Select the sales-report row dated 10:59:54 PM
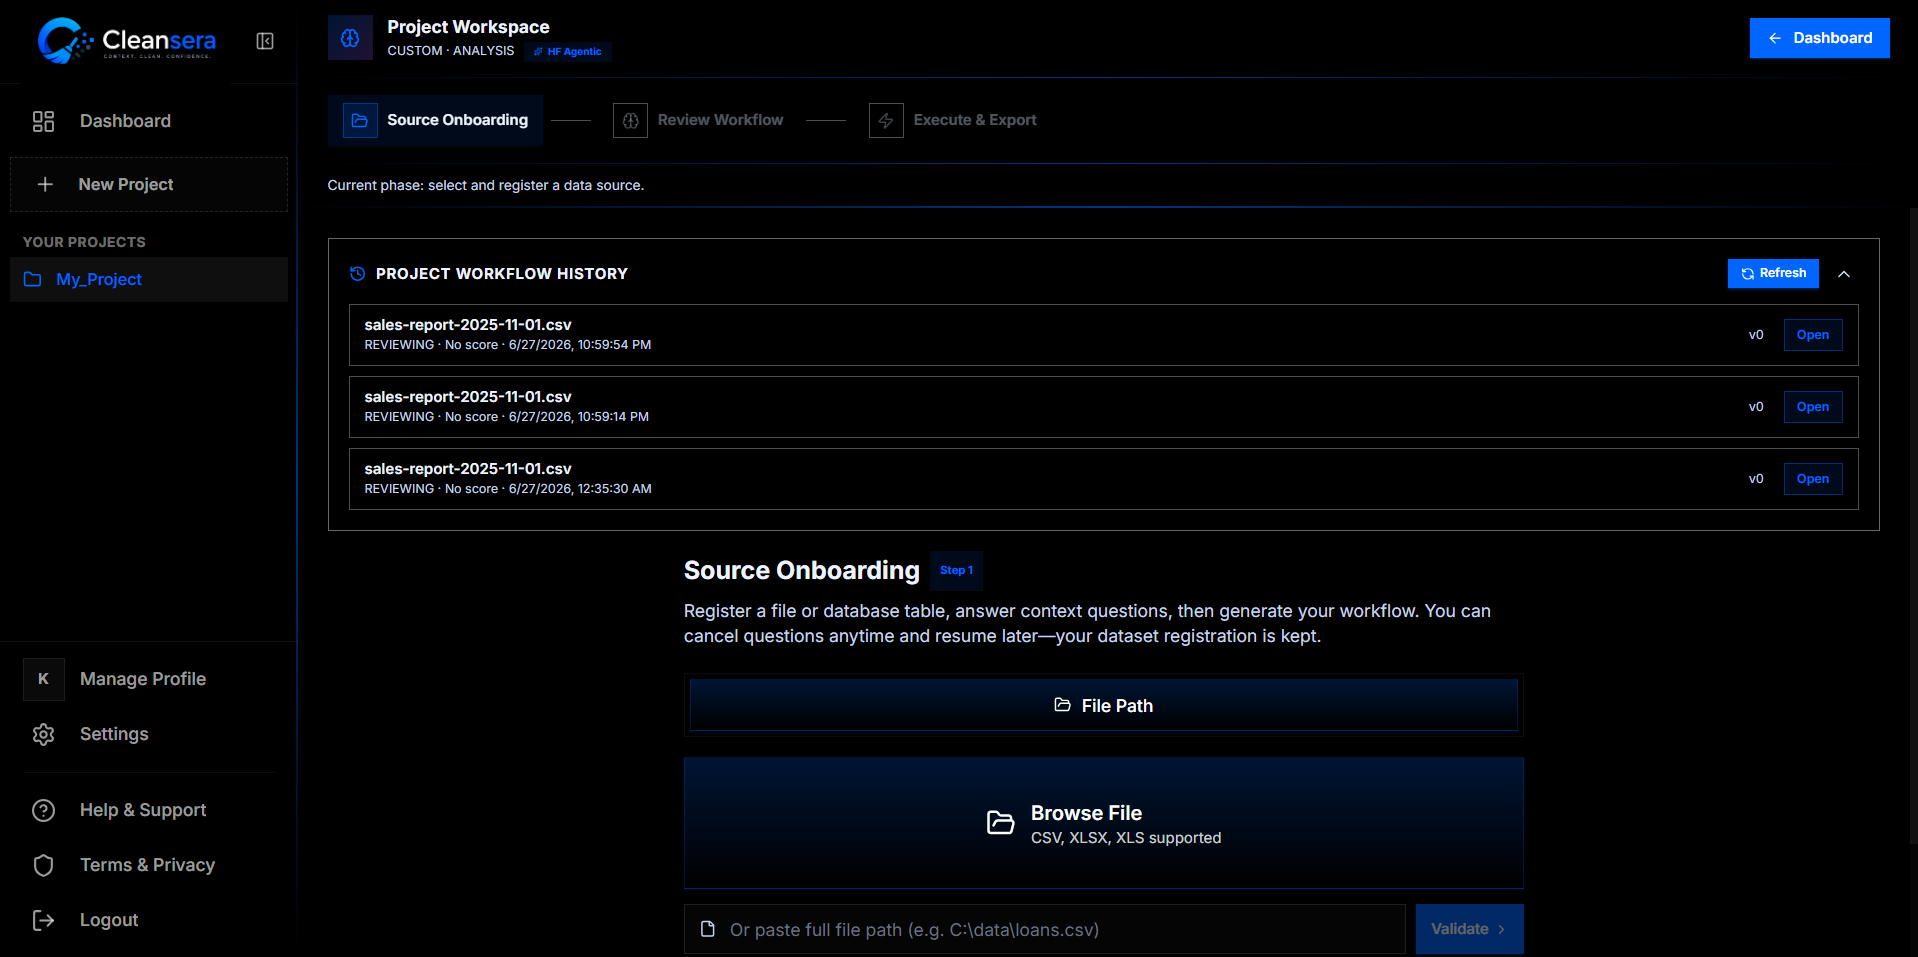Image resolution: width=1918 pixels, height=957 pixels. click(1103, 335)
